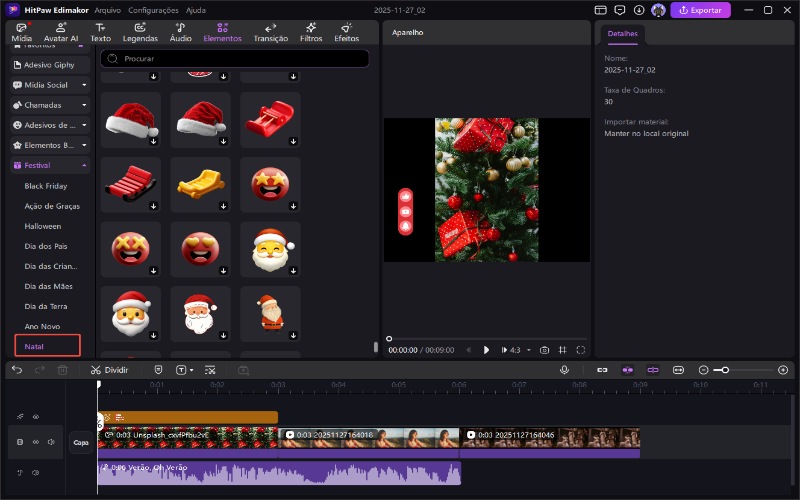The width and height of the screenshot is (800, 500).
Task: Open the Ajuda menu
Action: pyautogui.click(x=195, y=10)
